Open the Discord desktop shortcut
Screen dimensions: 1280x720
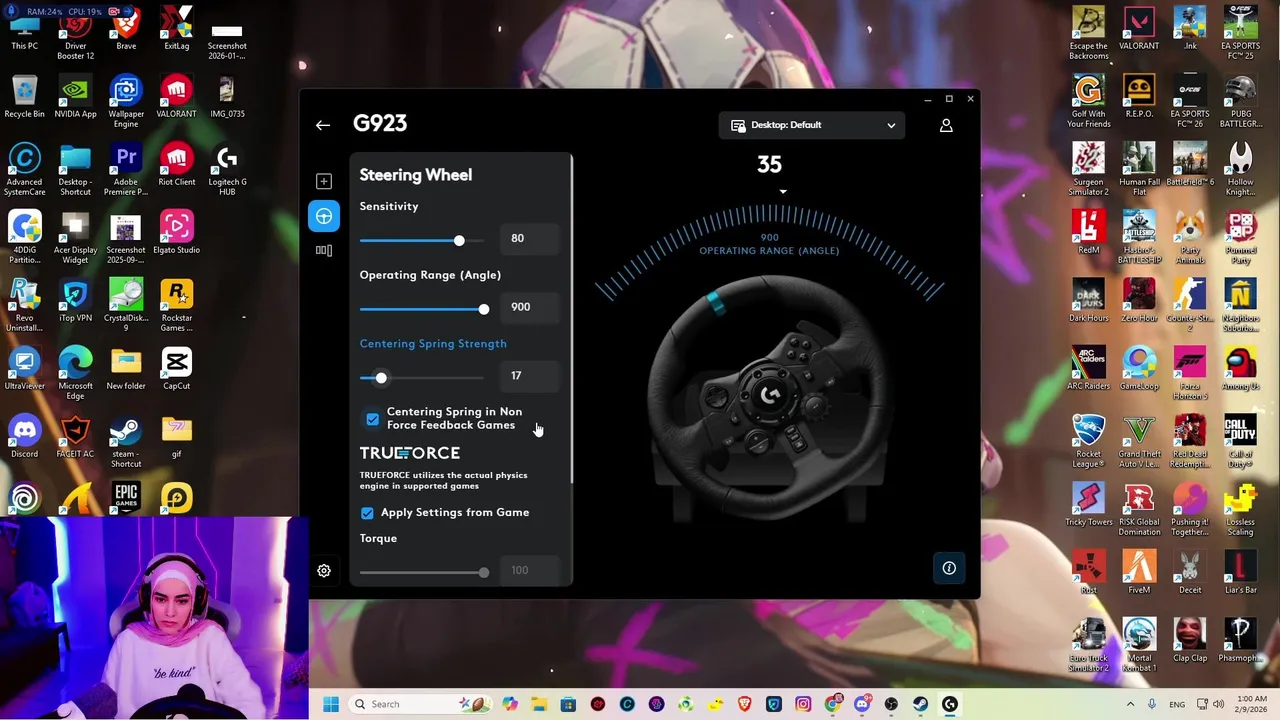point(25,437)
